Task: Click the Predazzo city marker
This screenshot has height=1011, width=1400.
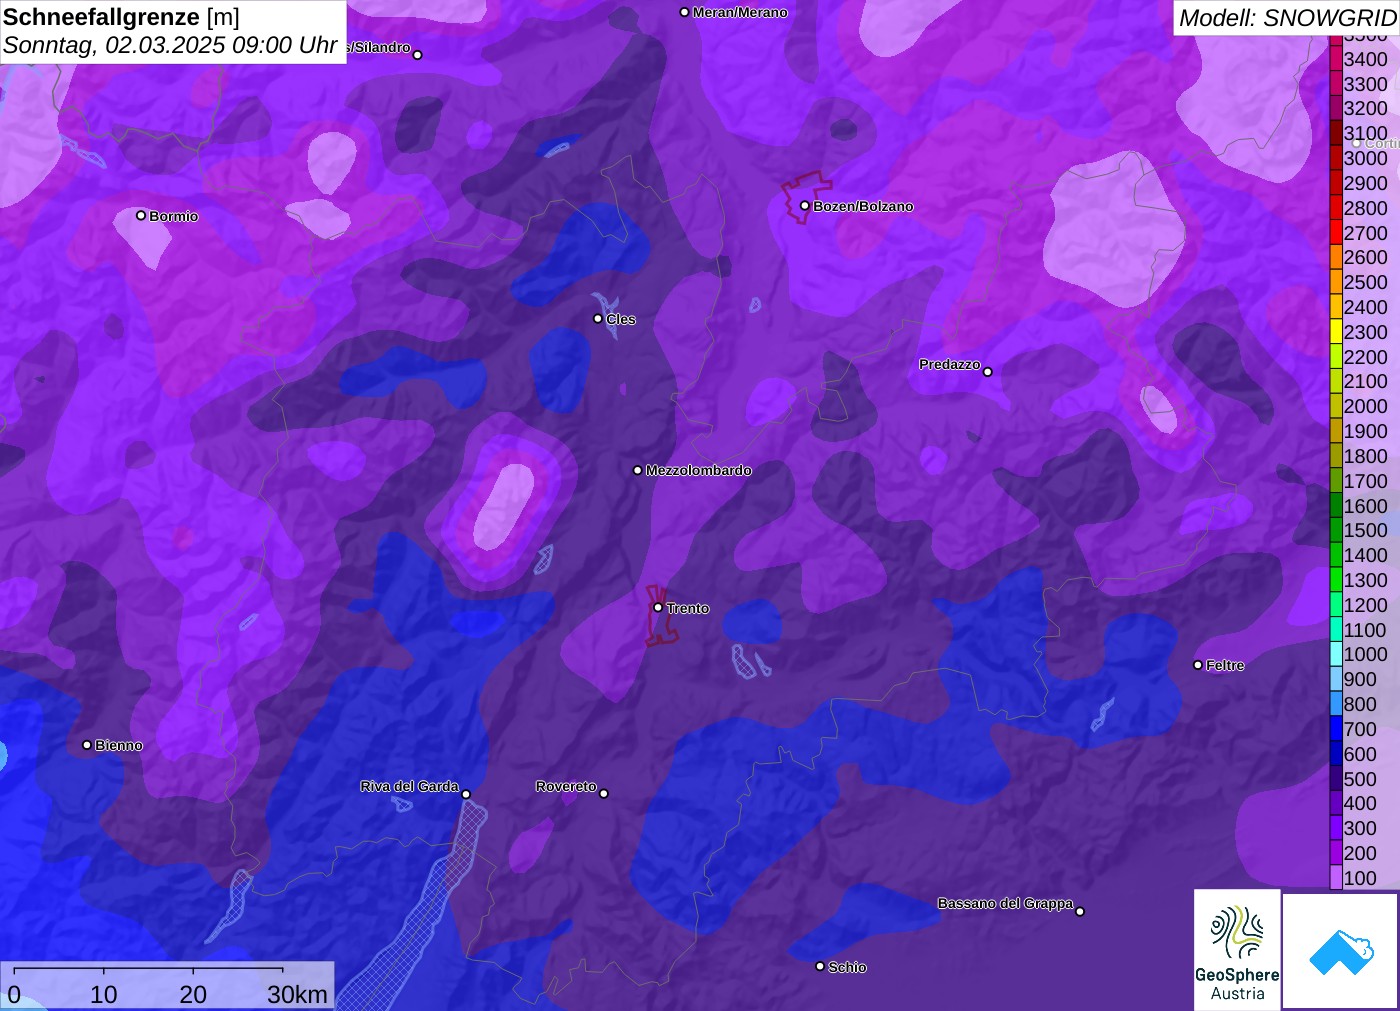Action: pyautogui.click(x=988, y=372)
